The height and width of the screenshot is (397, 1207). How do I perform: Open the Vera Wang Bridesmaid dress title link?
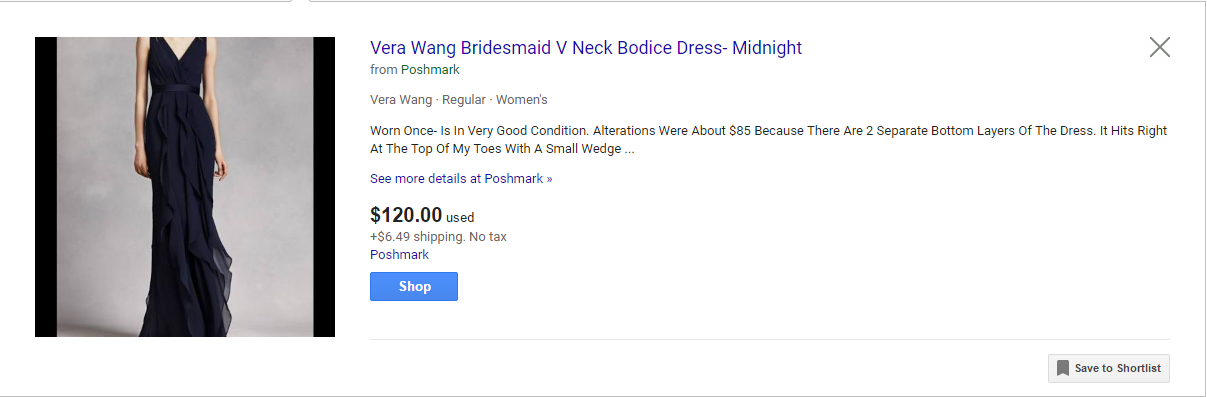(x=586, y=47)
